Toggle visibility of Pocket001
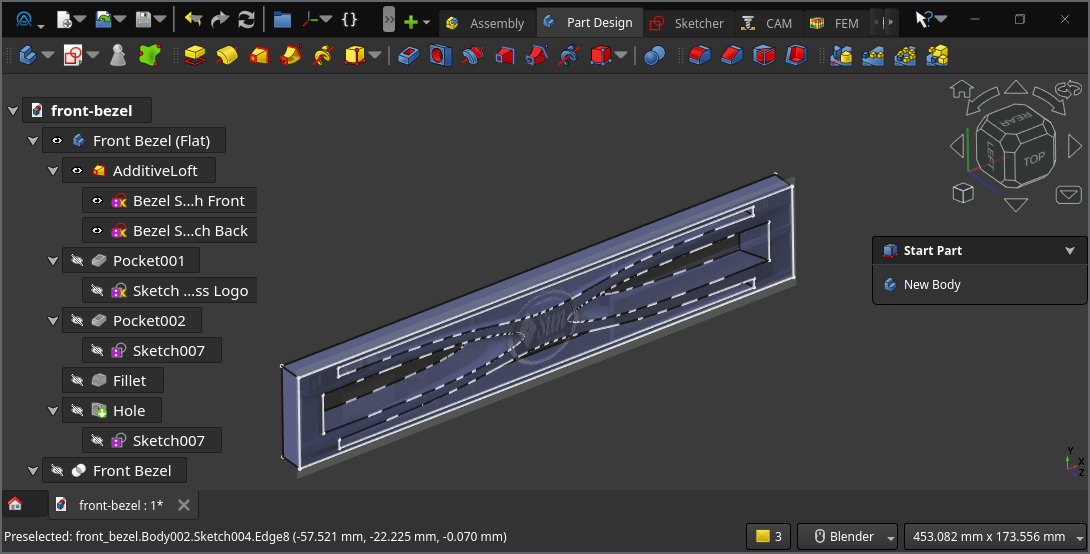Screen dimensions: 1090x554 [x=77, y=261]
